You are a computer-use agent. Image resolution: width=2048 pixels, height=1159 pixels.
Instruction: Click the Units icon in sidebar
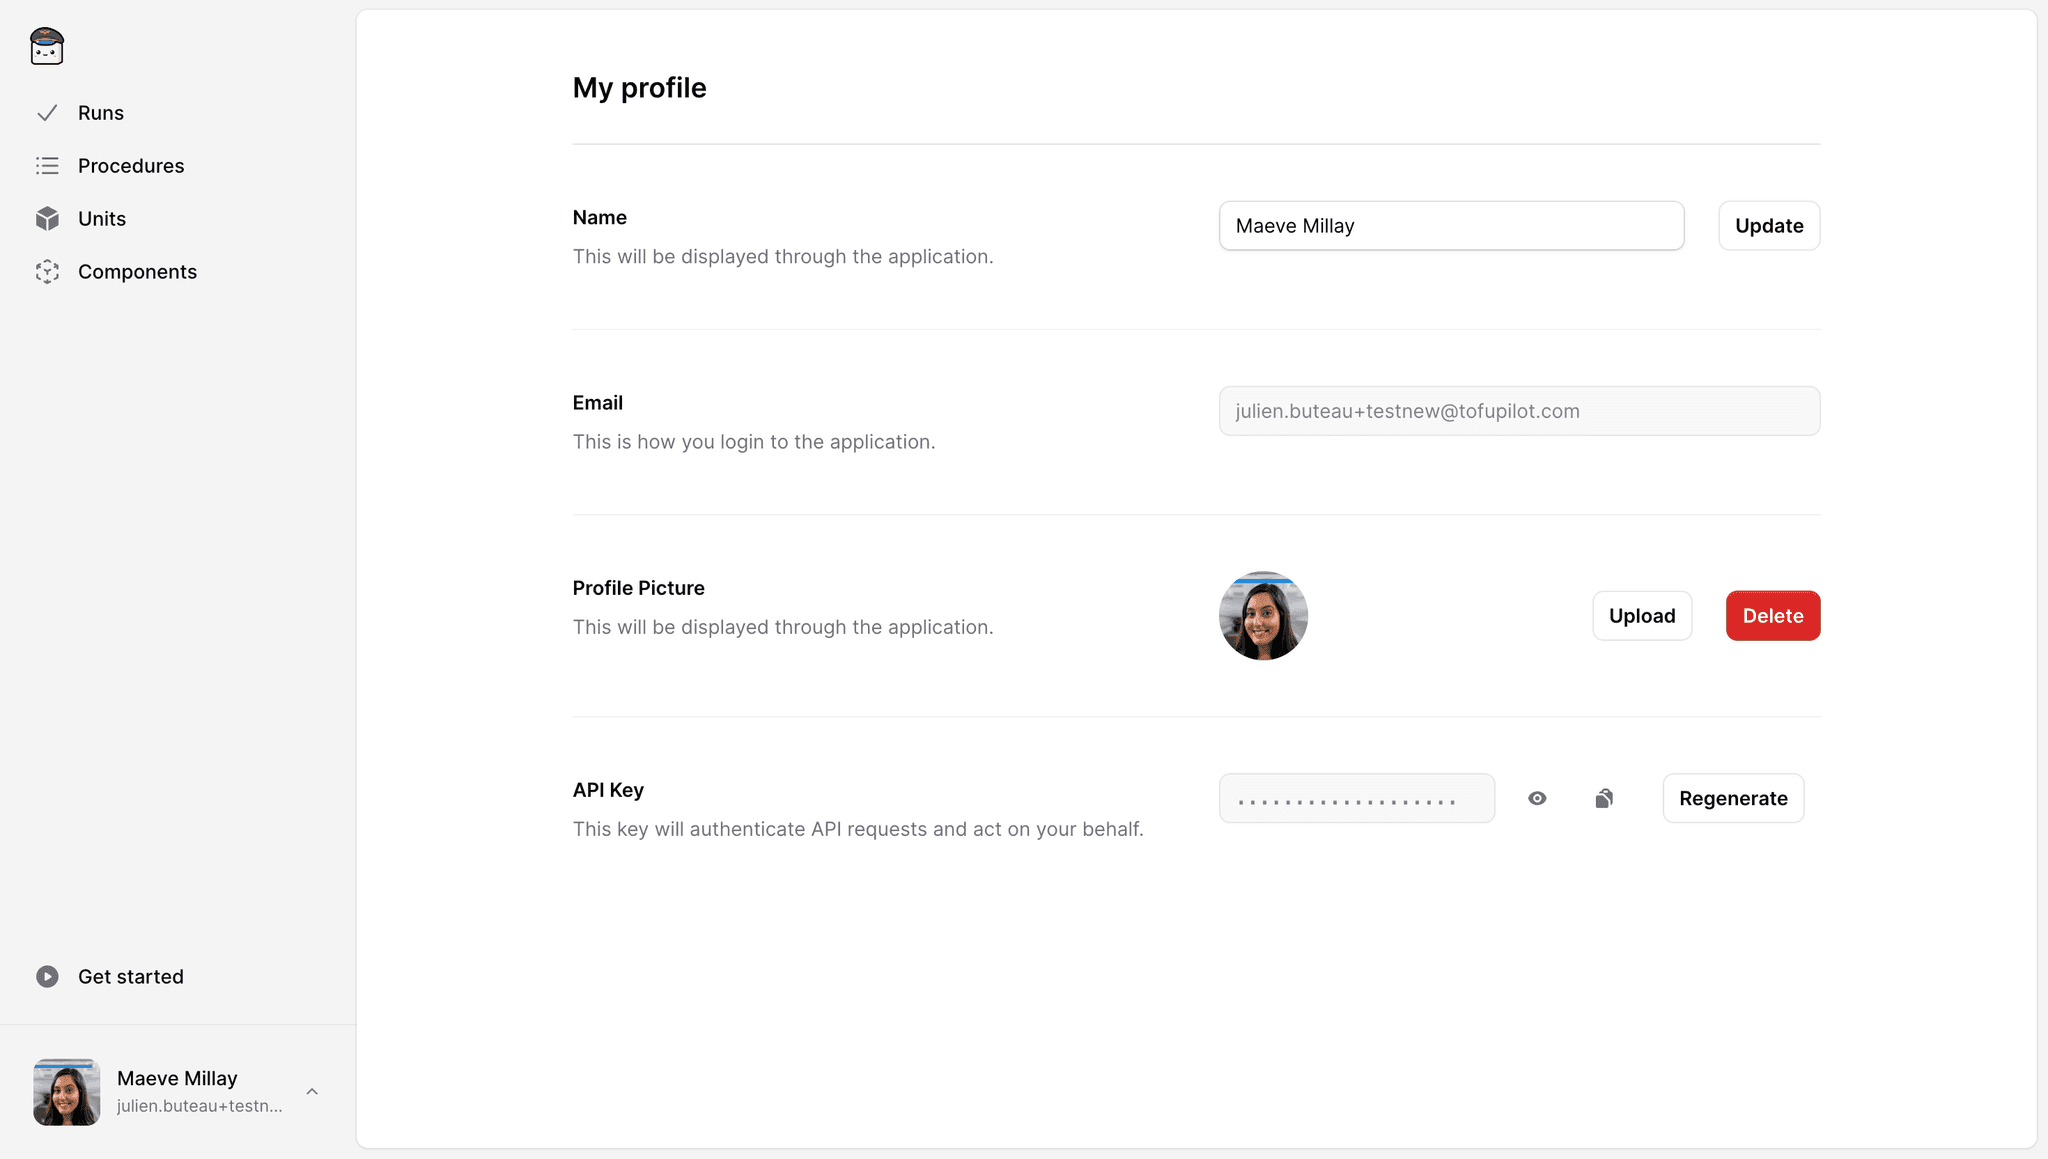coord(48,218)
